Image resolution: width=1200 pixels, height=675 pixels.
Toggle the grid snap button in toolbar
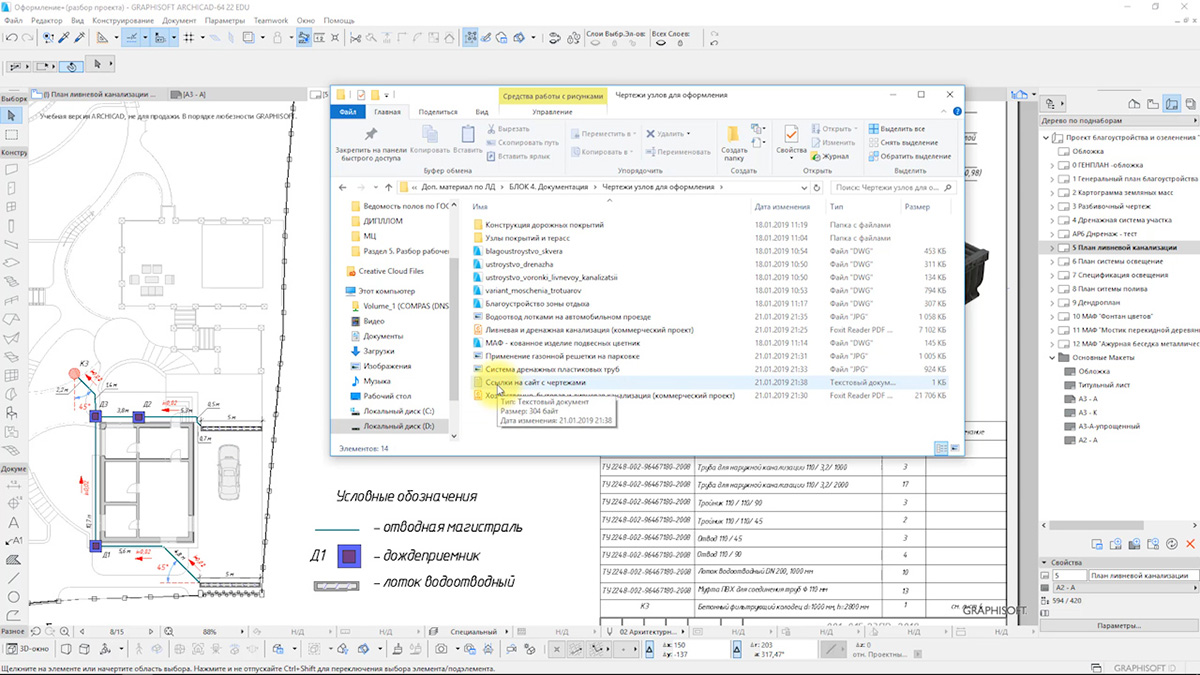tap(188, 38)
